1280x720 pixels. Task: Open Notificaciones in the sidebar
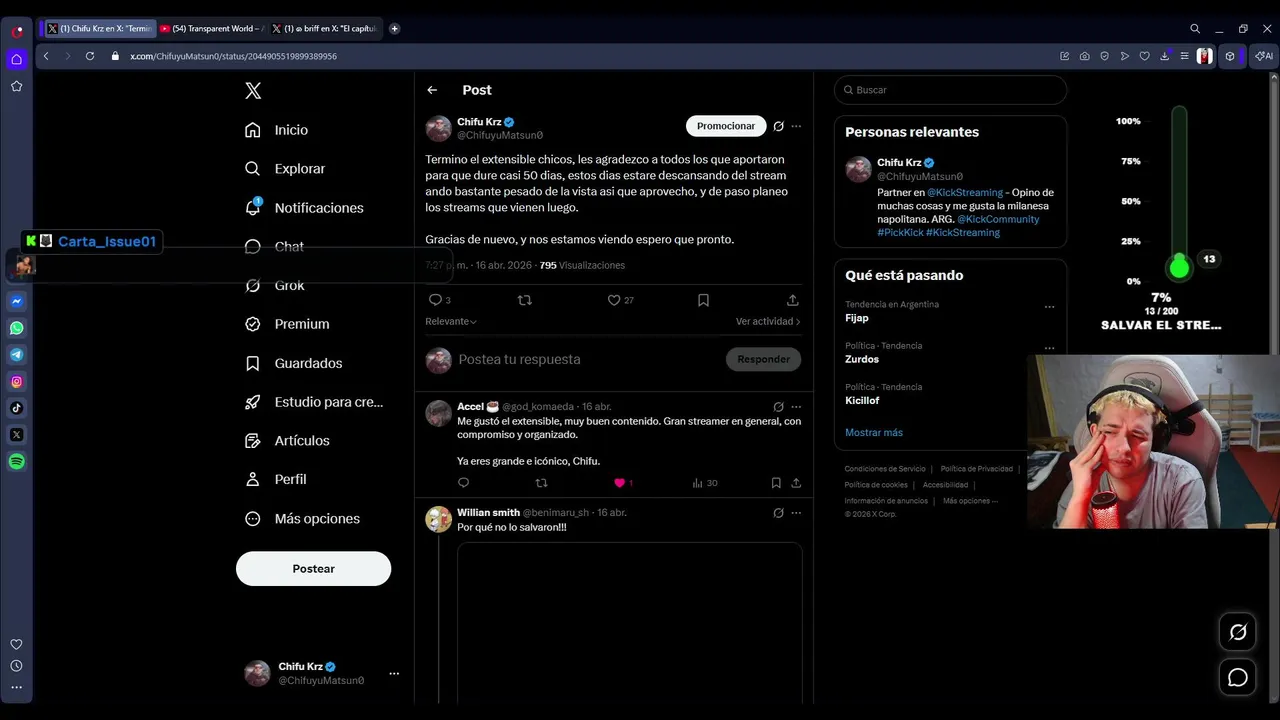click(x=304, y=208)
